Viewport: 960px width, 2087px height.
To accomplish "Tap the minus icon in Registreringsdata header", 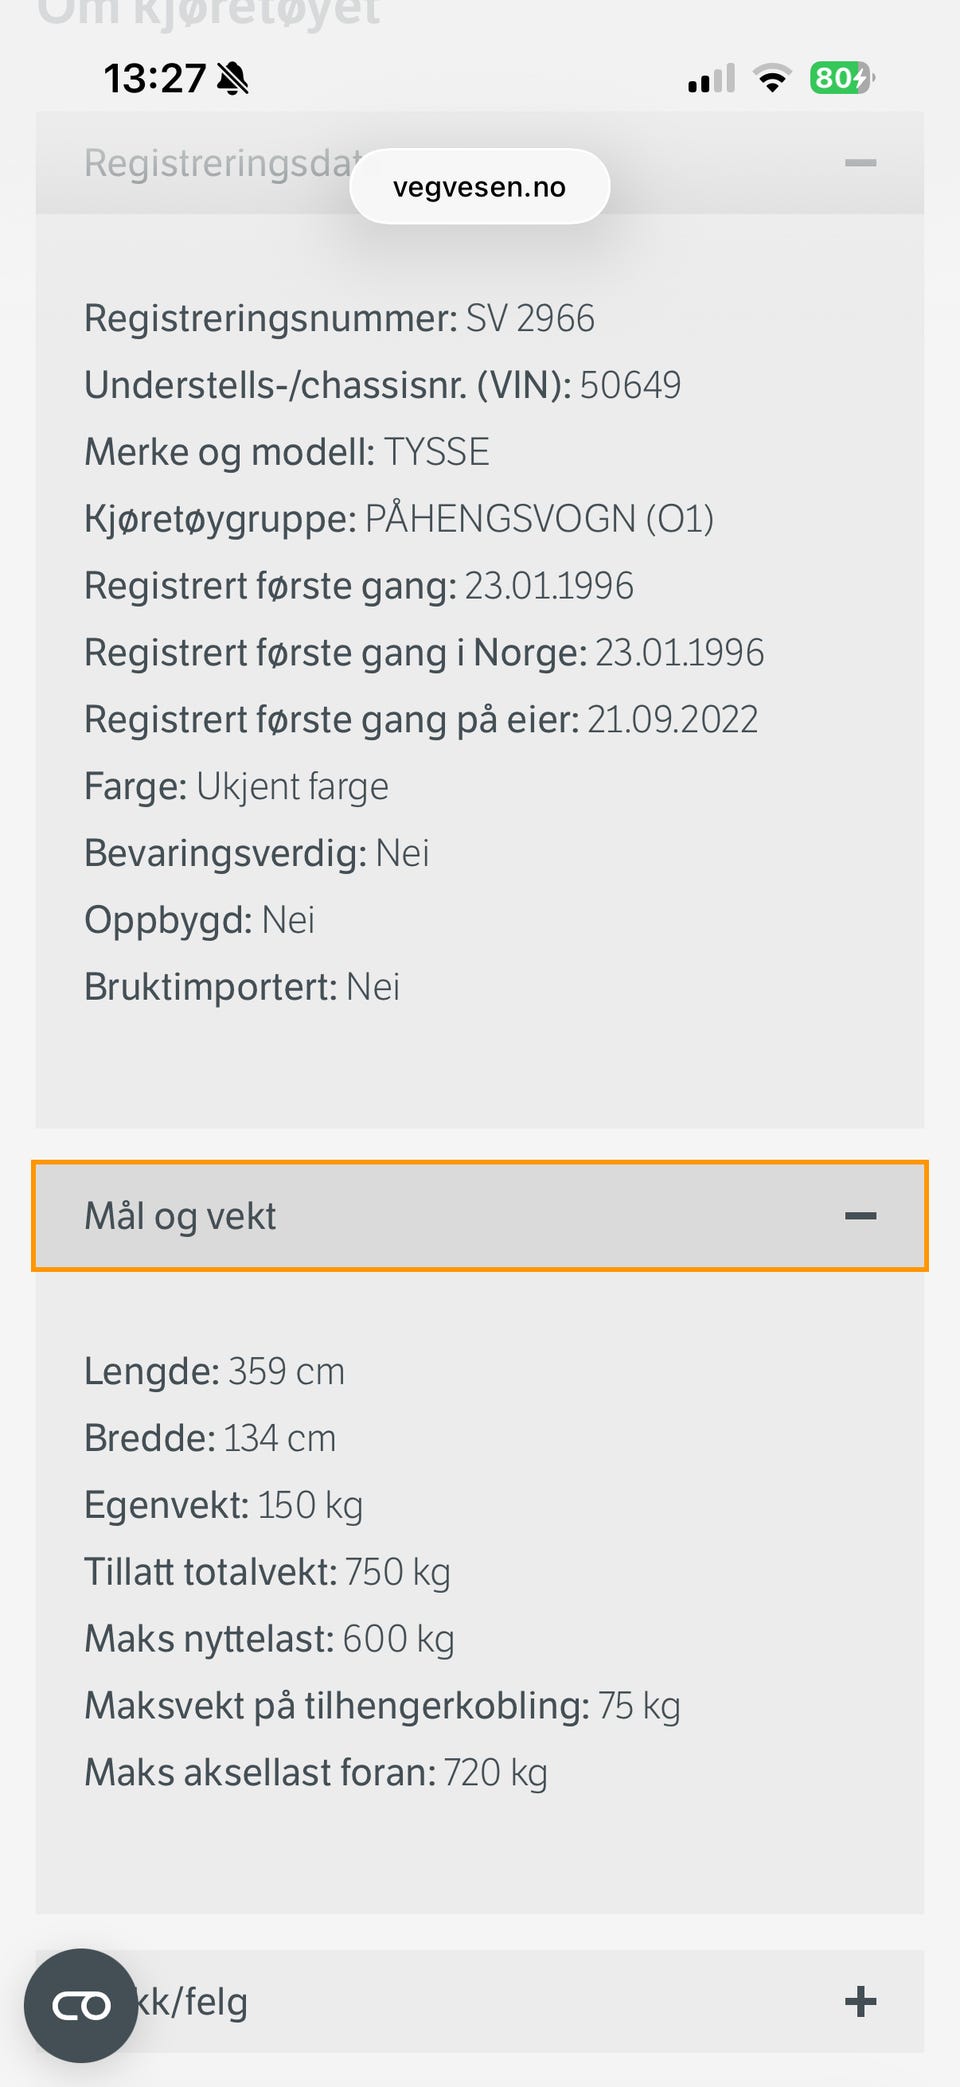I will pyautogui.click(x=860, y=163).
